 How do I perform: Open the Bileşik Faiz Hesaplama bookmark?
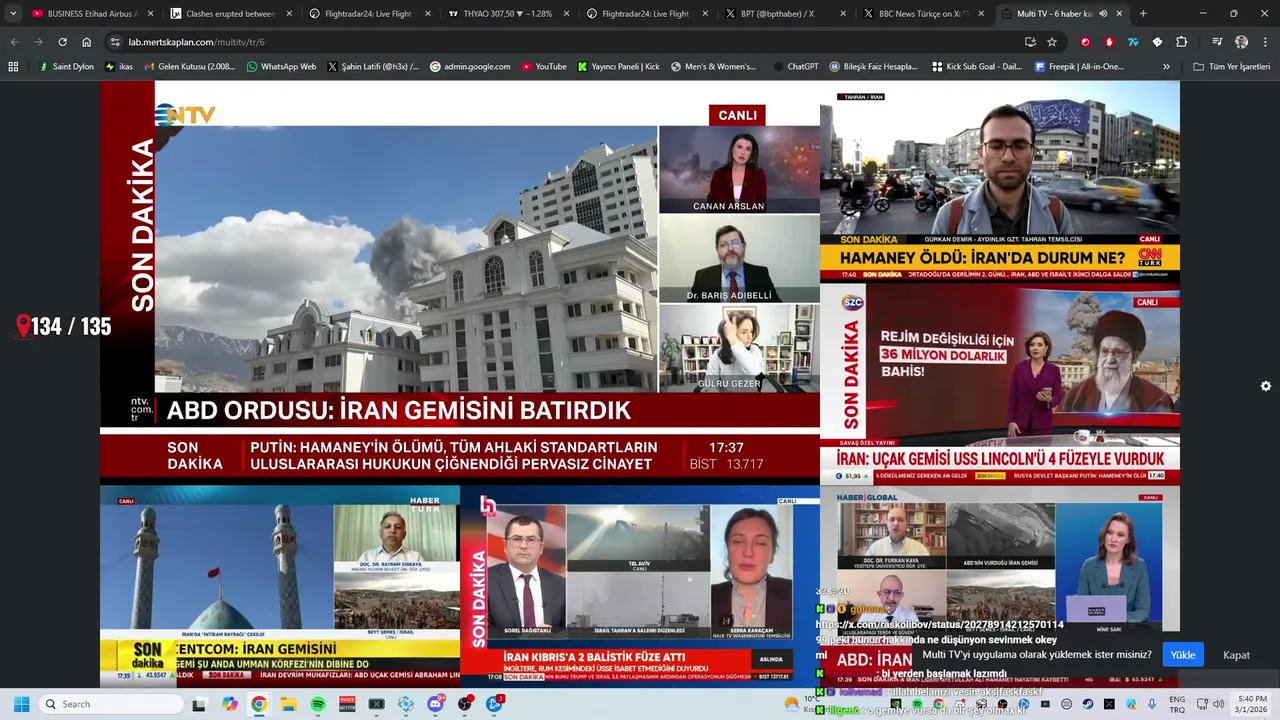(x=873, y=66)
